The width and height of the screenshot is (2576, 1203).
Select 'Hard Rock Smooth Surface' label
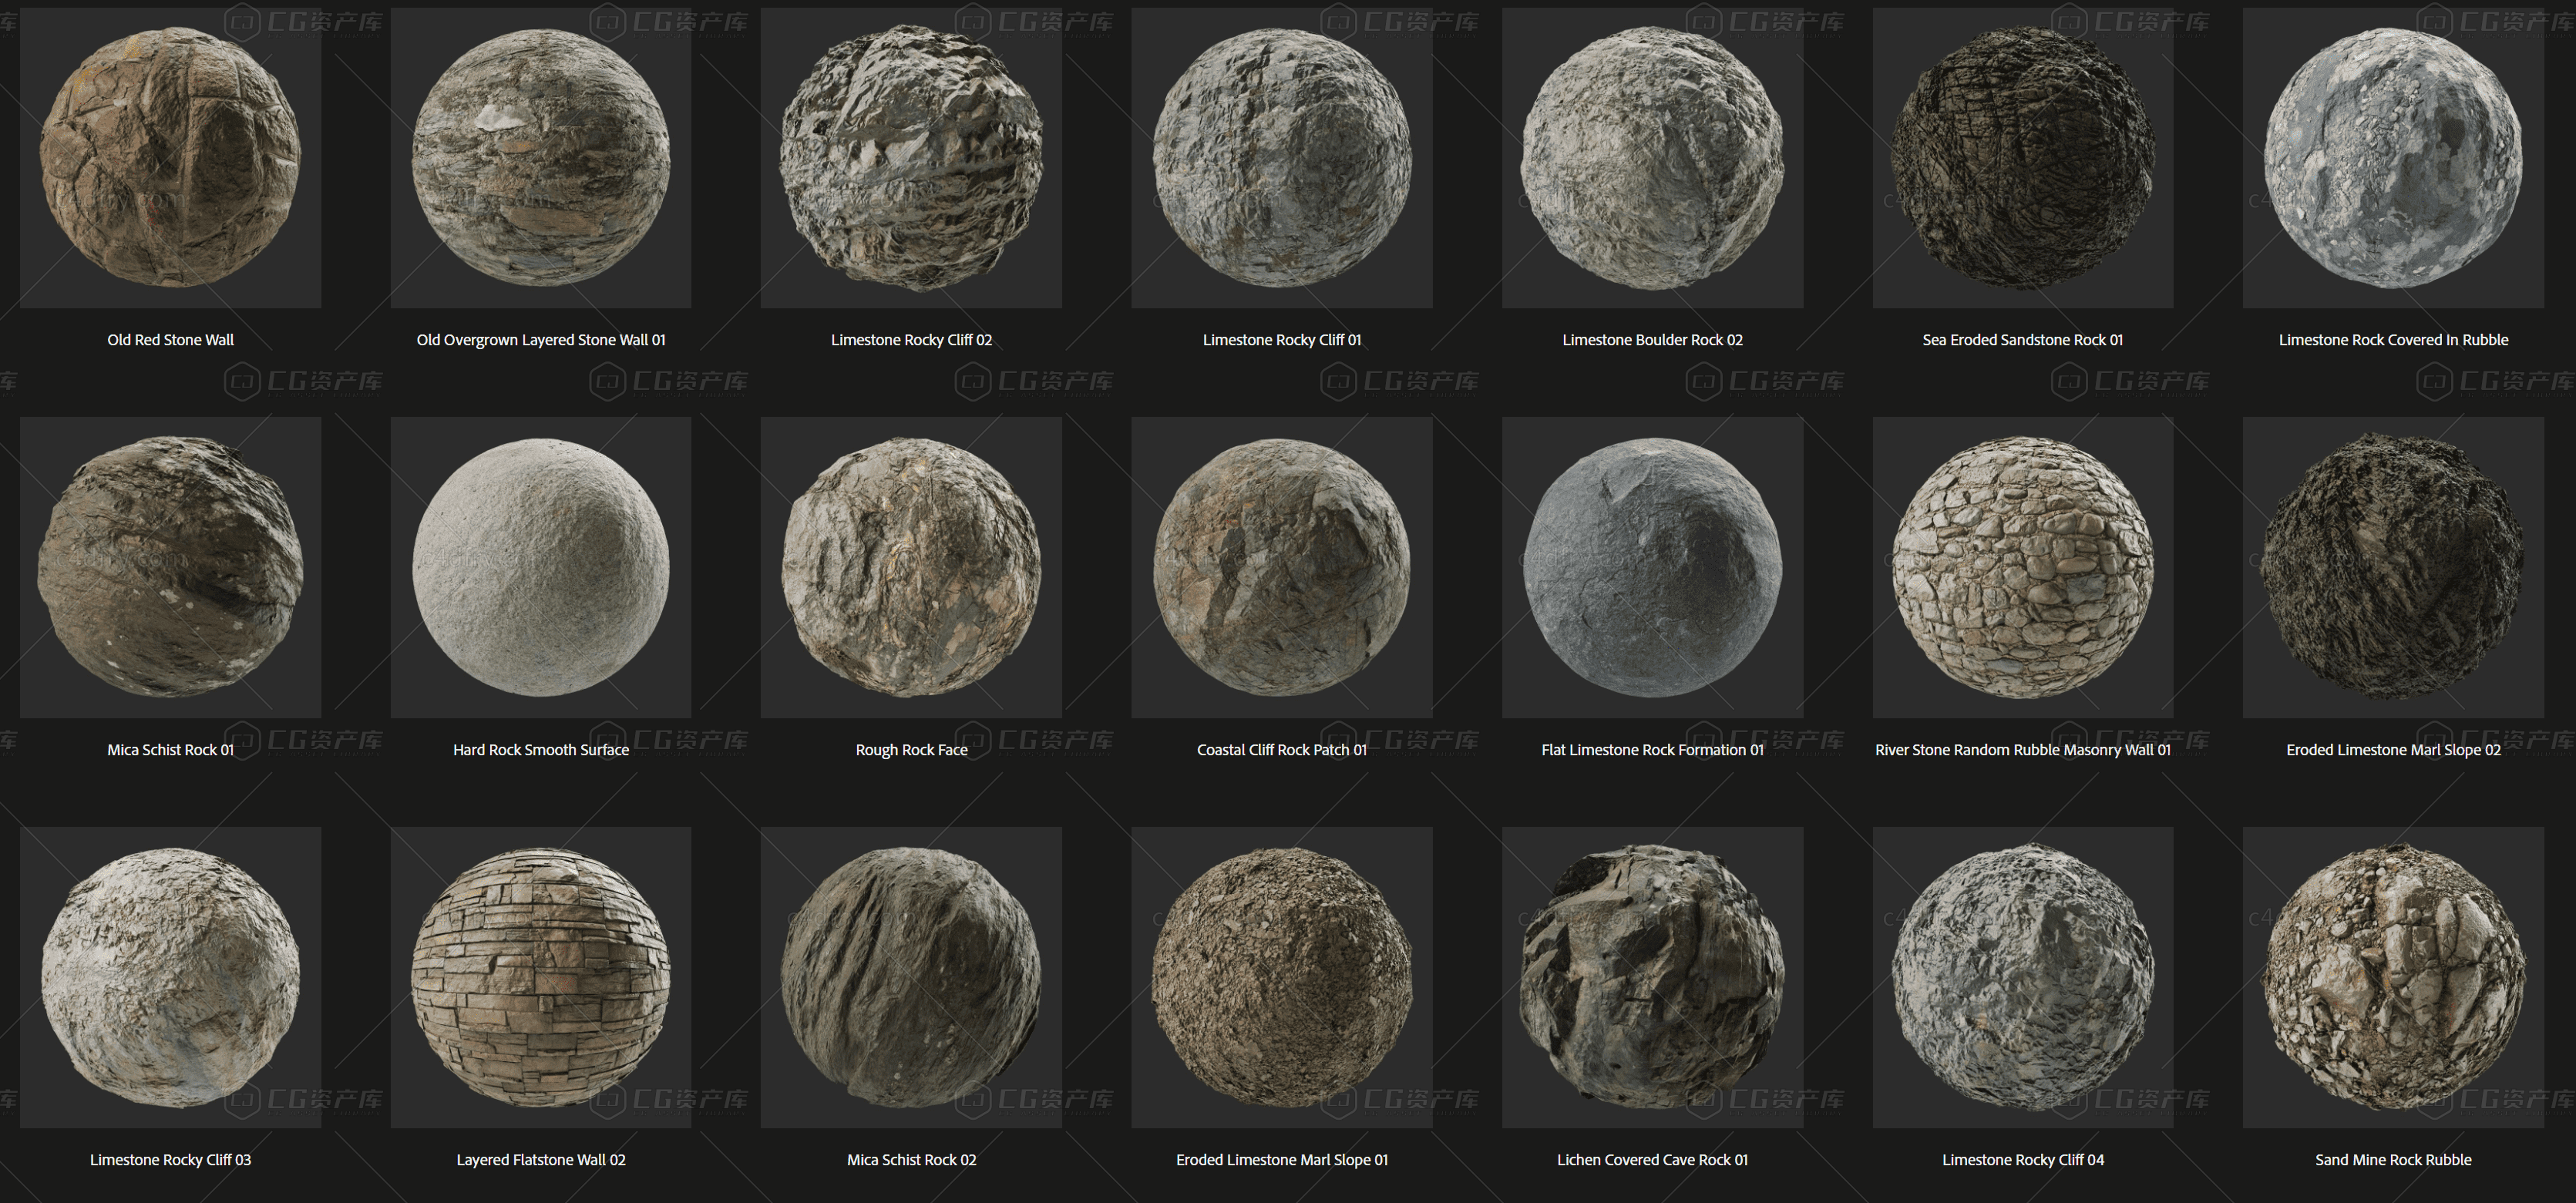[x=541, y=750]
